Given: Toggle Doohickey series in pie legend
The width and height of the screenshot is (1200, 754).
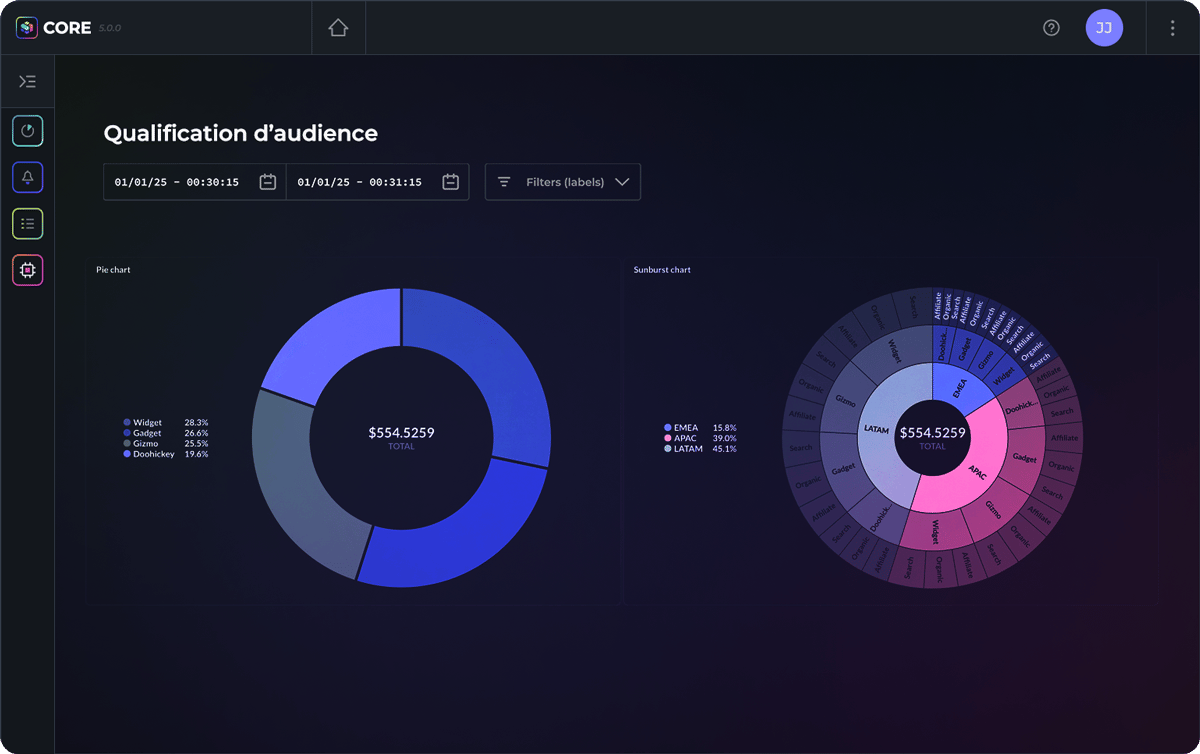Looking at the screenshot, I should [x=153, y=454].
